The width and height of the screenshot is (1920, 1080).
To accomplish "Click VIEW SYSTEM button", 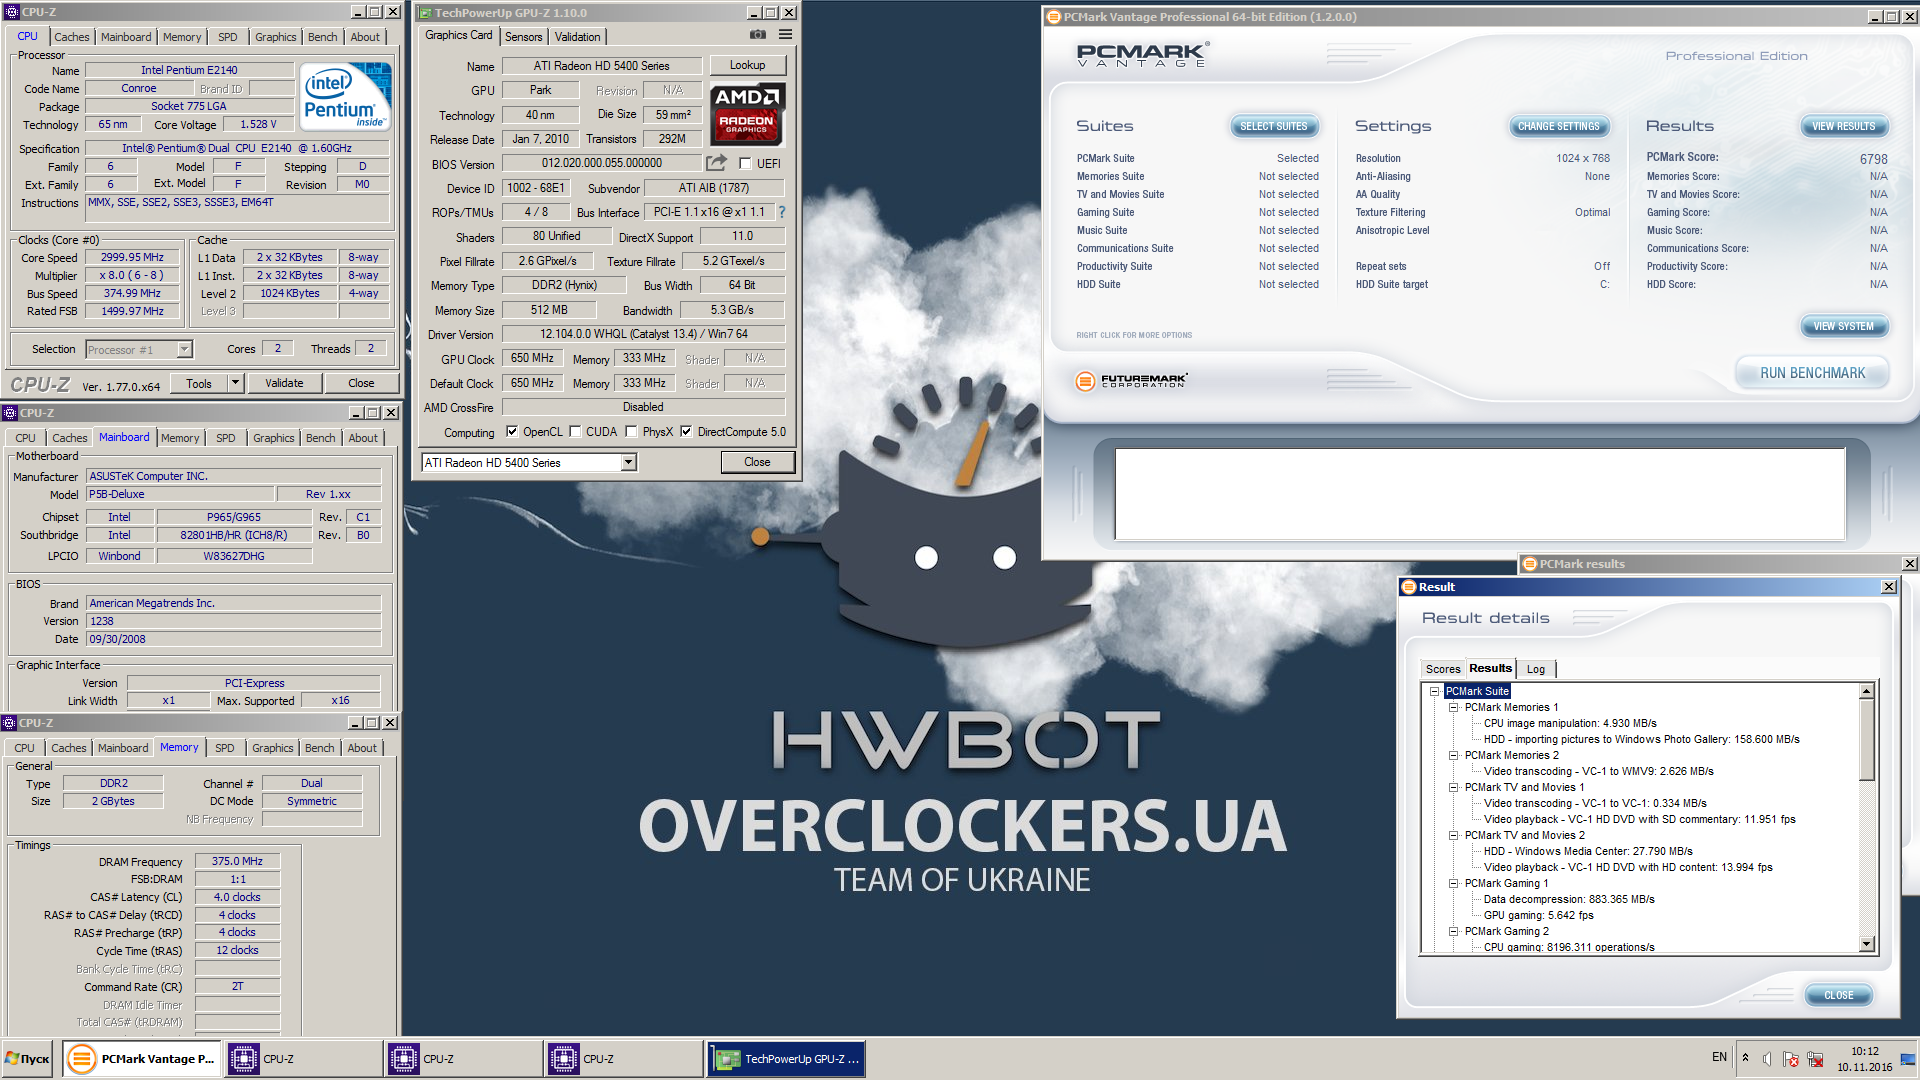I will click(x=1844, y=326).
